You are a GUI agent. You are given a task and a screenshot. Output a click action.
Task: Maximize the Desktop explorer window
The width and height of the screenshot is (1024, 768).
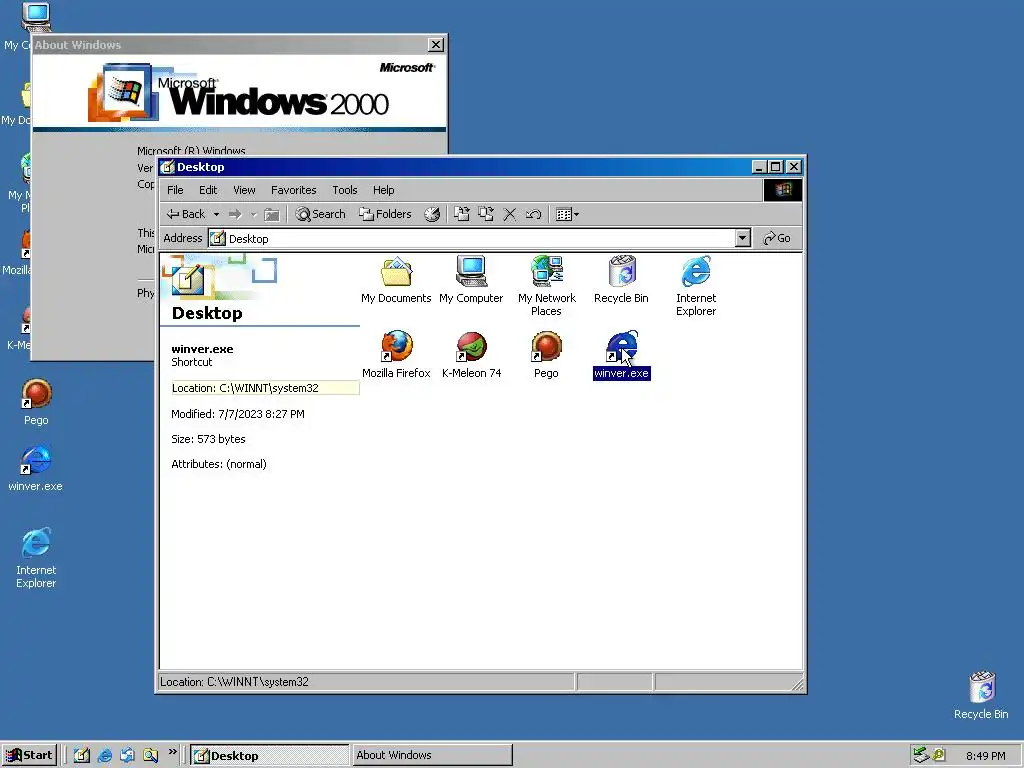775,167
